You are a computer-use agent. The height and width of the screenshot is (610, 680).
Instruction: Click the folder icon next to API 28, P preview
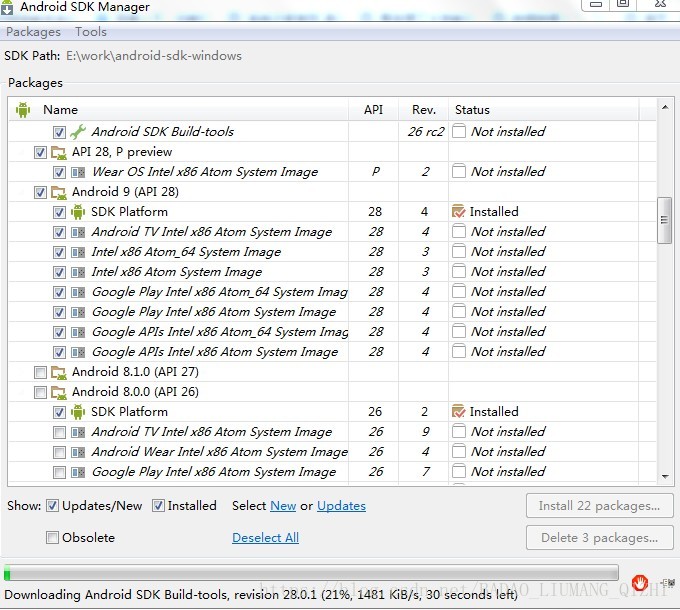point(59,152)
